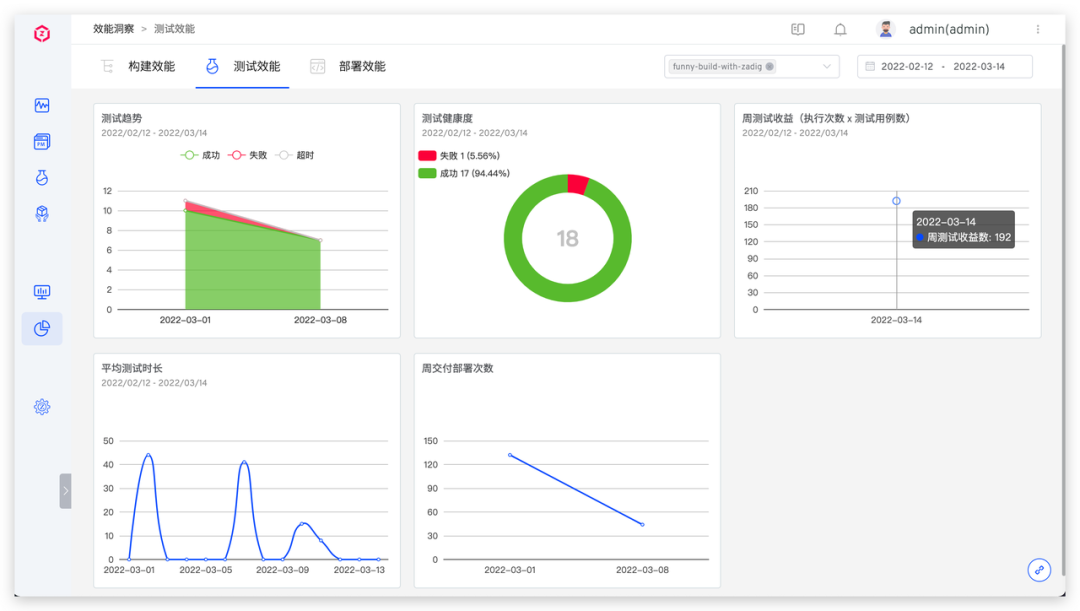This screenshot has height=611, width=1080.
Task: Remove the funny-build-with-zadig tag
Action: point(769,66)
